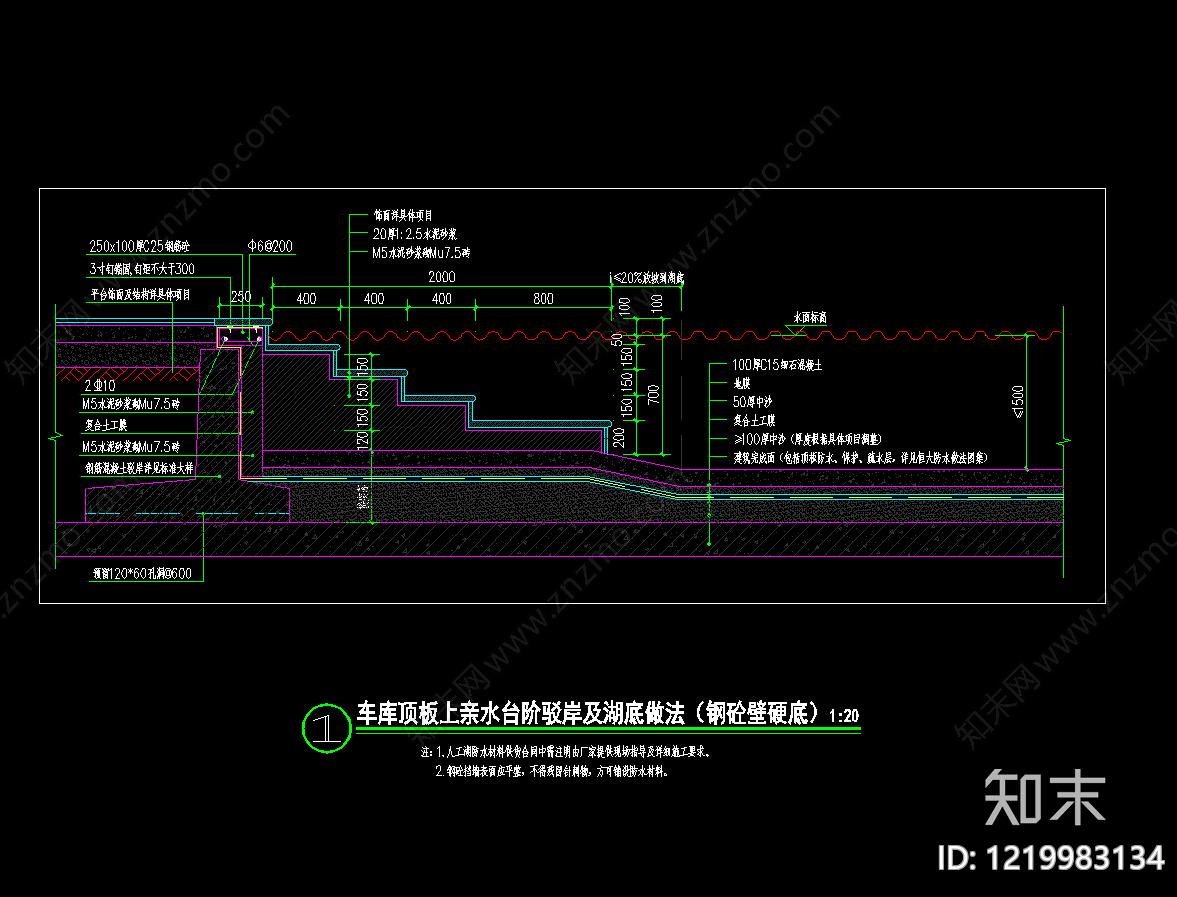Click the 平台饰面 platform finish annotation
This screenshot has width=1177, height=897.
coord(140,294)
